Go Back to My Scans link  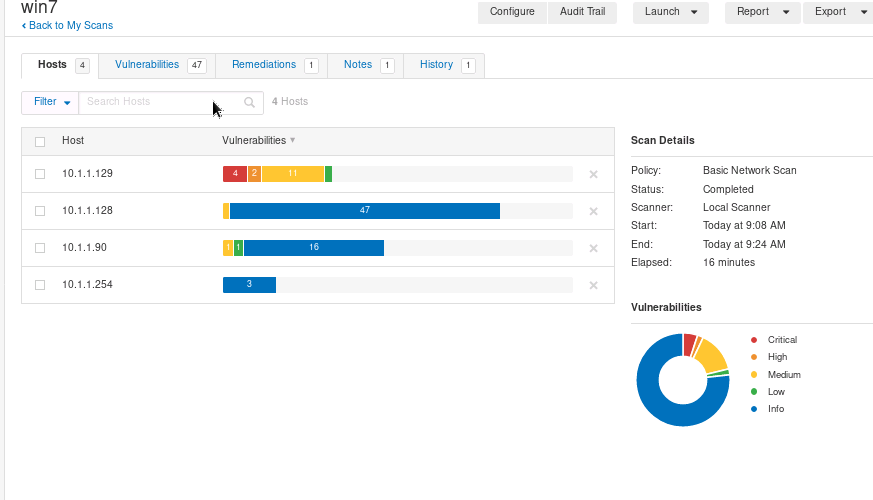point(67,26)
